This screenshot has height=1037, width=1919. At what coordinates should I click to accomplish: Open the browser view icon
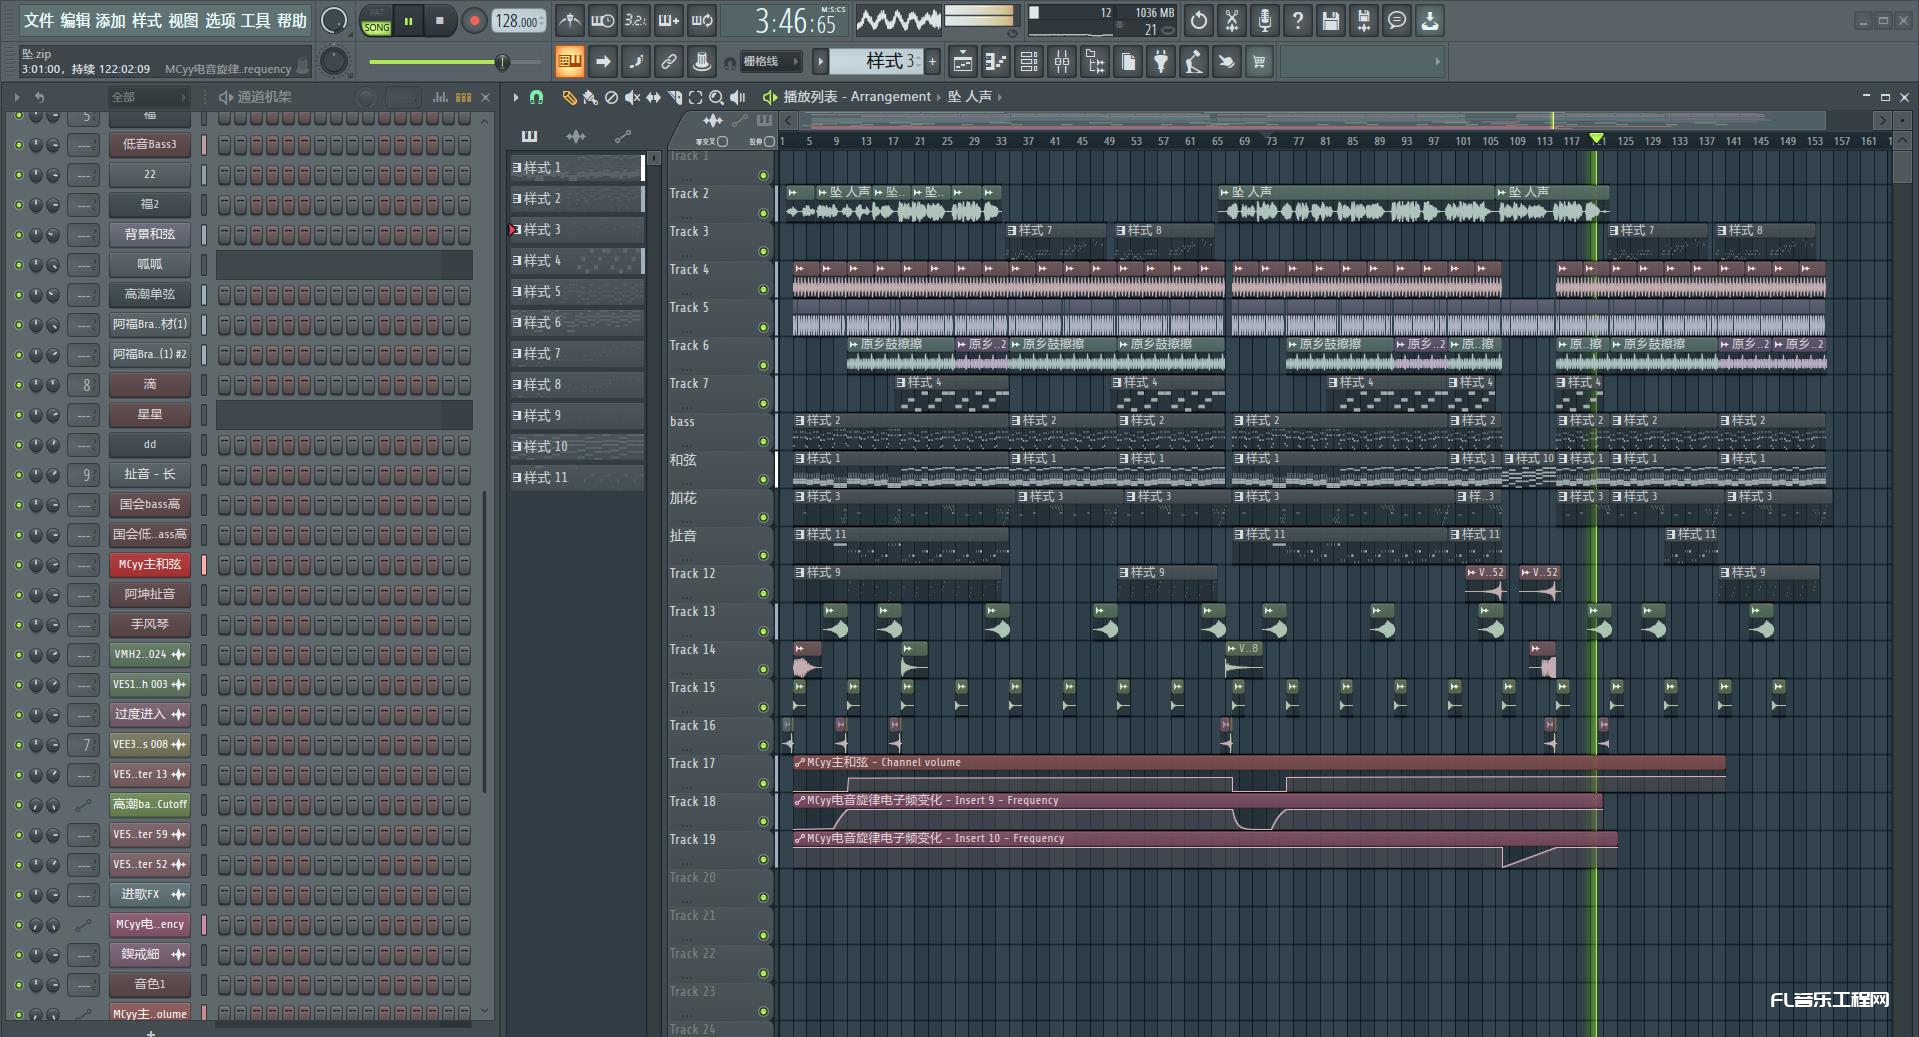(x=1095, y=62)
